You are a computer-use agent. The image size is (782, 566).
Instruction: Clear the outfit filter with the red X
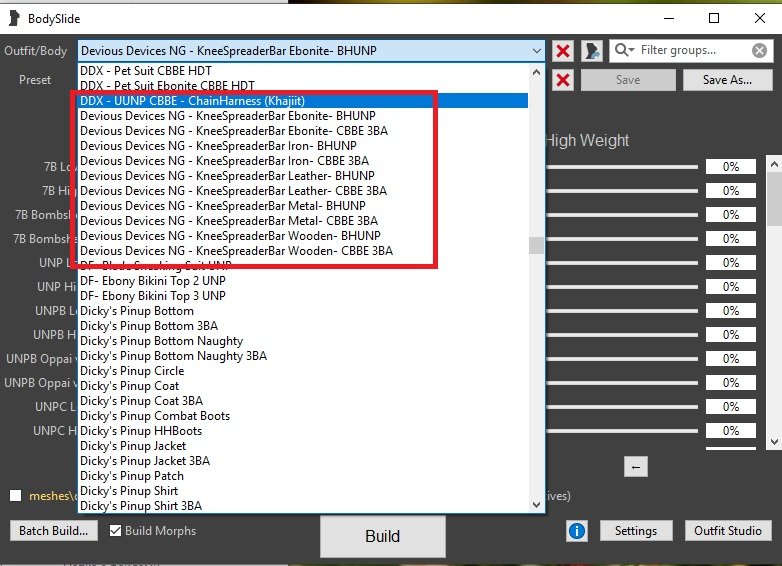tap(563, 50)
